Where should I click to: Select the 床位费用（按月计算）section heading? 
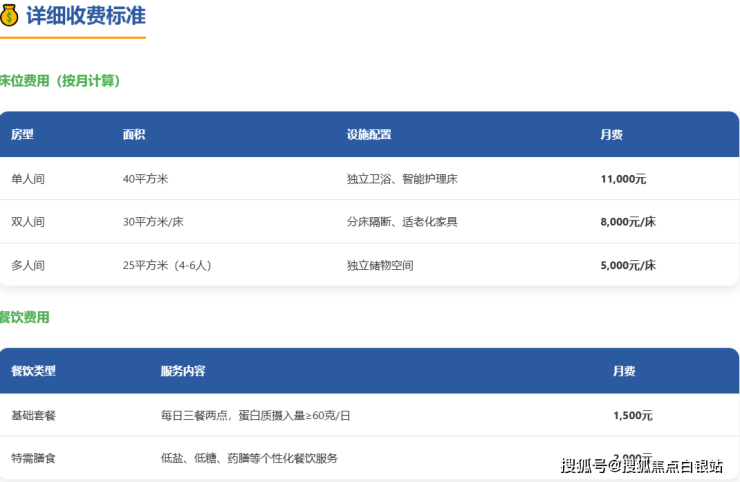tap(60, 81)
